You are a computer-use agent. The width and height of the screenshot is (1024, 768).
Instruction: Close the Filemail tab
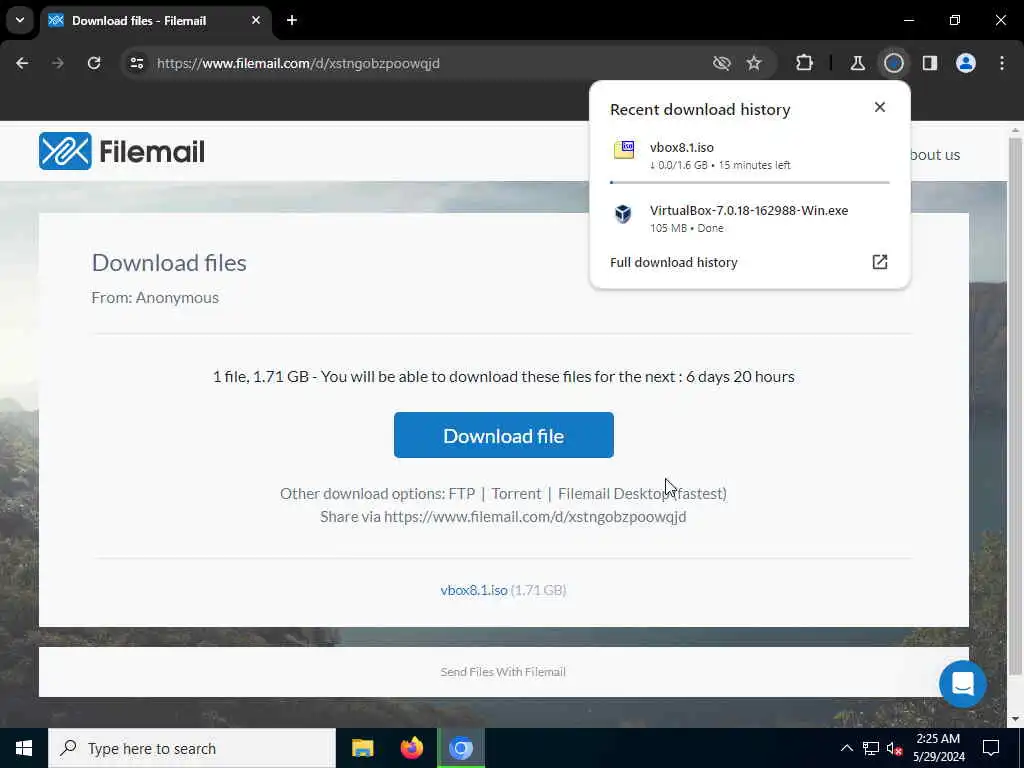coord(256,20)
